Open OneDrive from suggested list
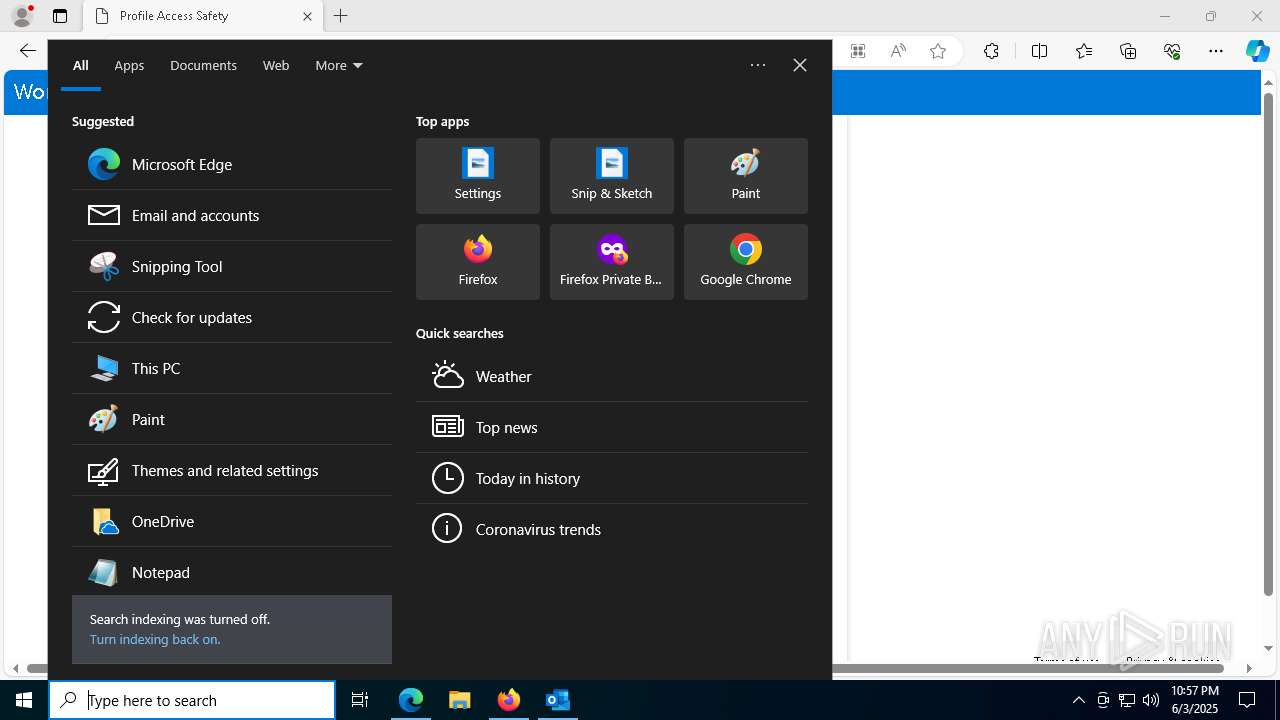Image resolution: width=1280 pixels, height=720 pixels. 232,521
